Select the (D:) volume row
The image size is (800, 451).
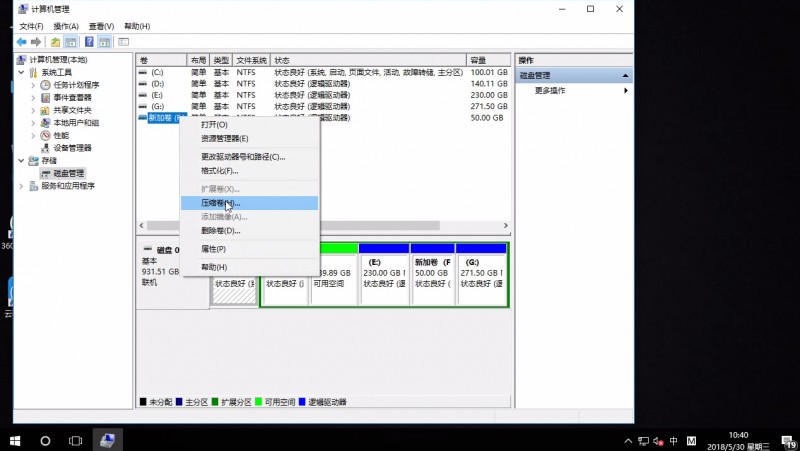tap(323, 84)
